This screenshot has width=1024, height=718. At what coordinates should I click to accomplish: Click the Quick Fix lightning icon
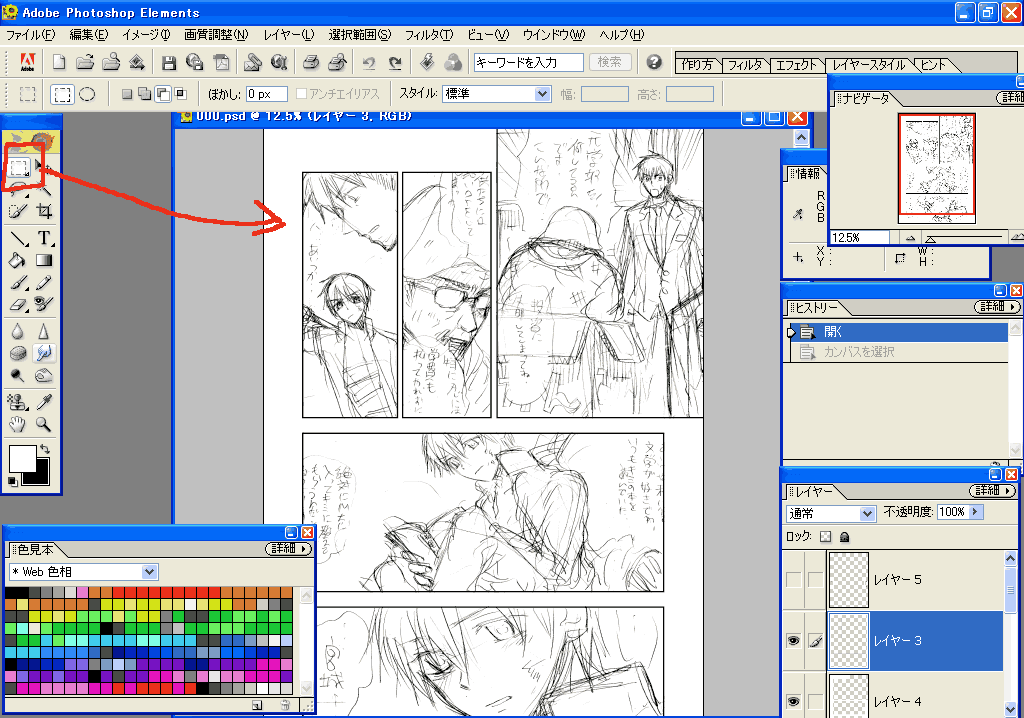pyautogui.click(x=427, y=62)
